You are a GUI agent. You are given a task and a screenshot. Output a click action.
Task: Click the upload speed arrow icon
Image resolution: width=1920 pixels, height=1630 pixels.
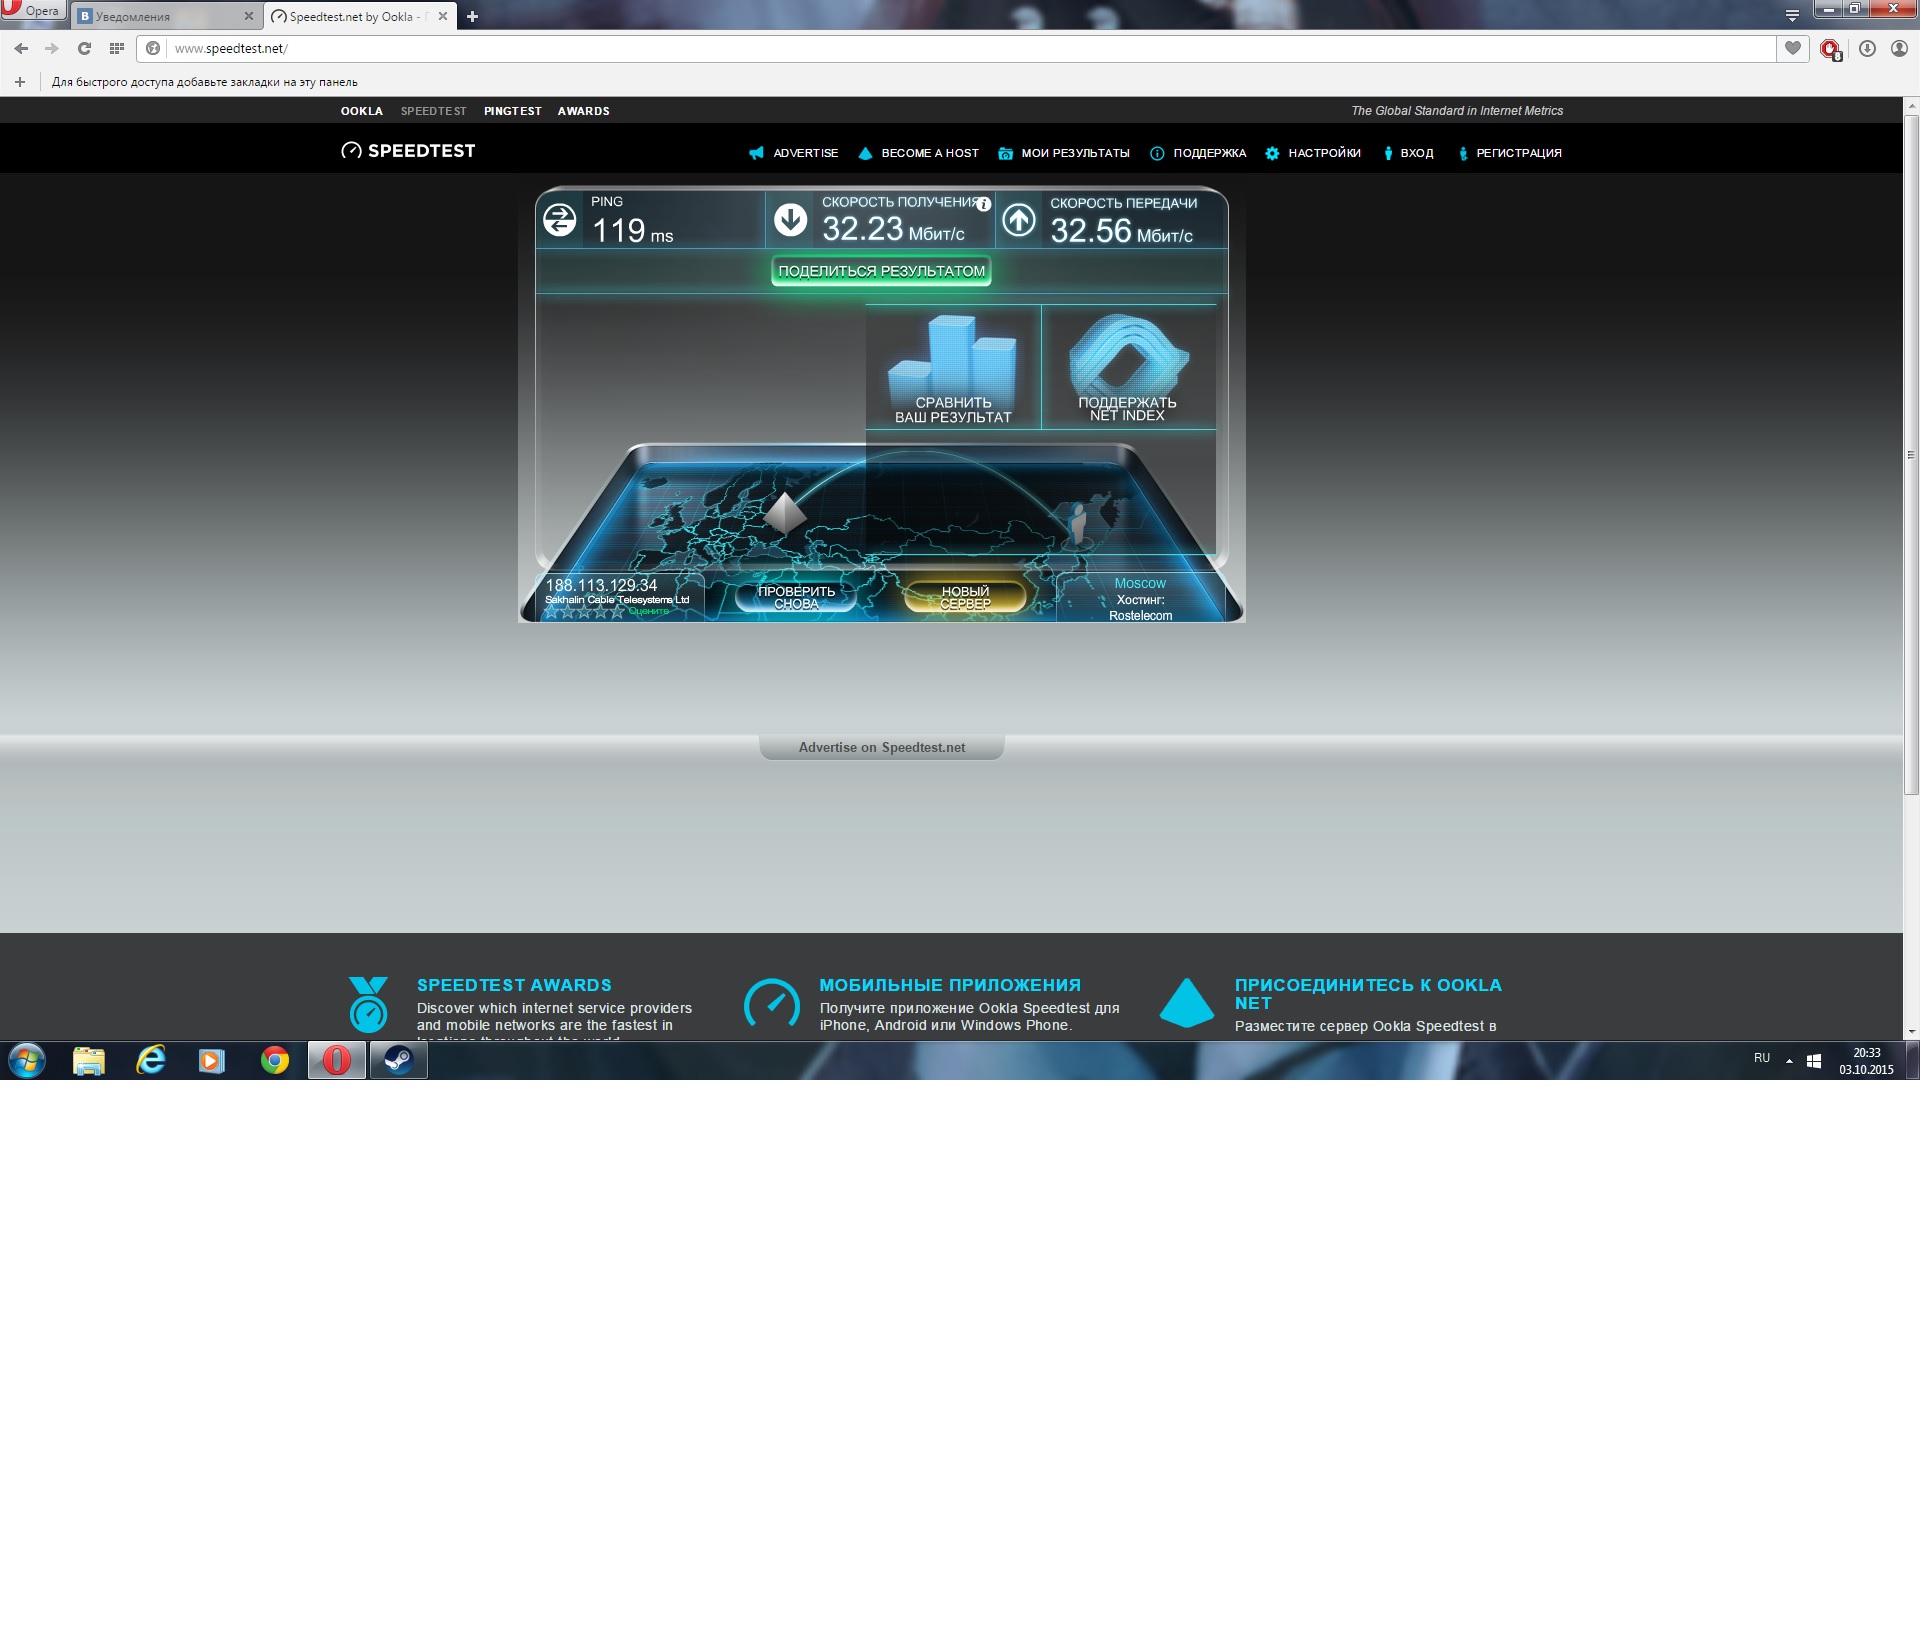coord(1019,220)
